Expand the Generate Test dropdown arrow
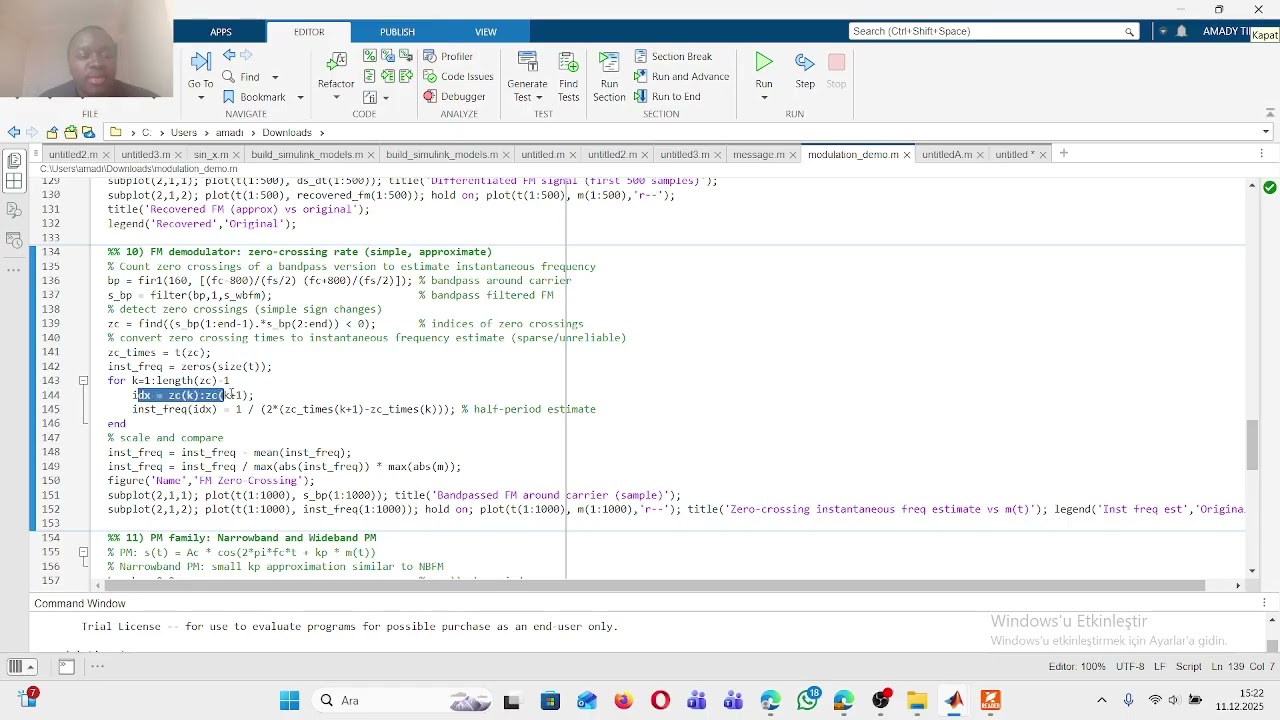The image size is (1280, 720). 539,97
